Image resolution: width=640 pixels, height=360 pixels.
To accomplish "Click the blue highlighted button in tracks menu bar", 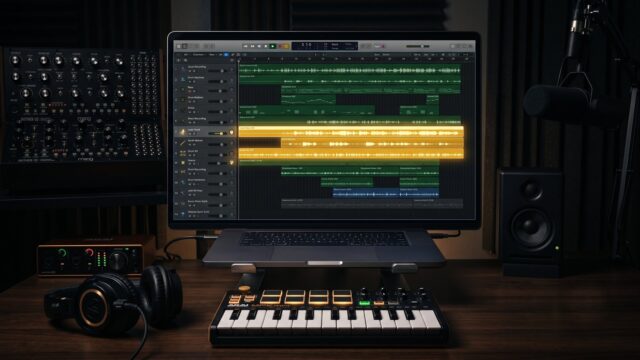I will tap(226, 55).
